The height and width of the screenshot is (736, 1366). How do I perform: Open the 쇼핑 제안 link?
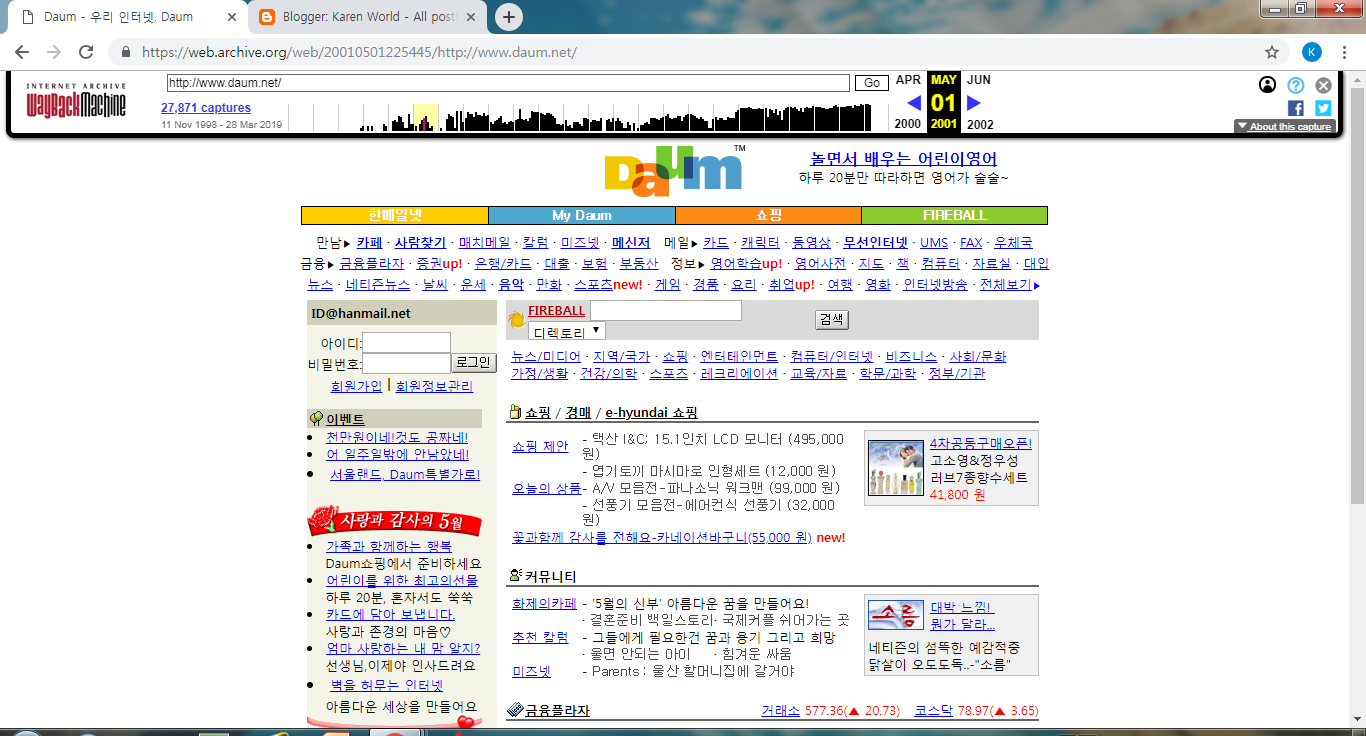[540, 446]
